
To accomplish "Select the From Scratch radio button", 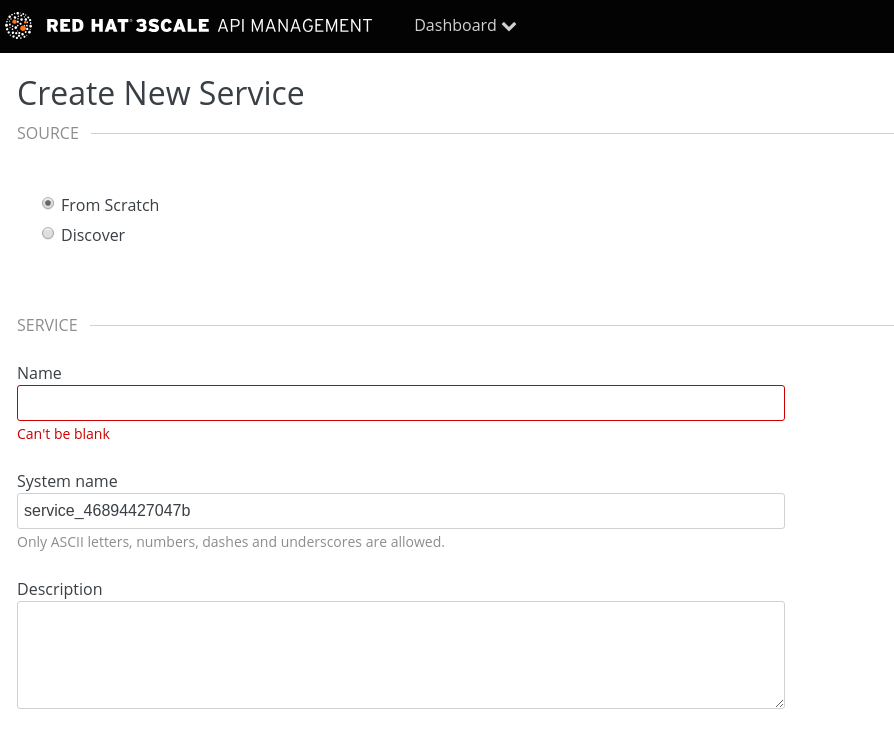I will (48, 203).
